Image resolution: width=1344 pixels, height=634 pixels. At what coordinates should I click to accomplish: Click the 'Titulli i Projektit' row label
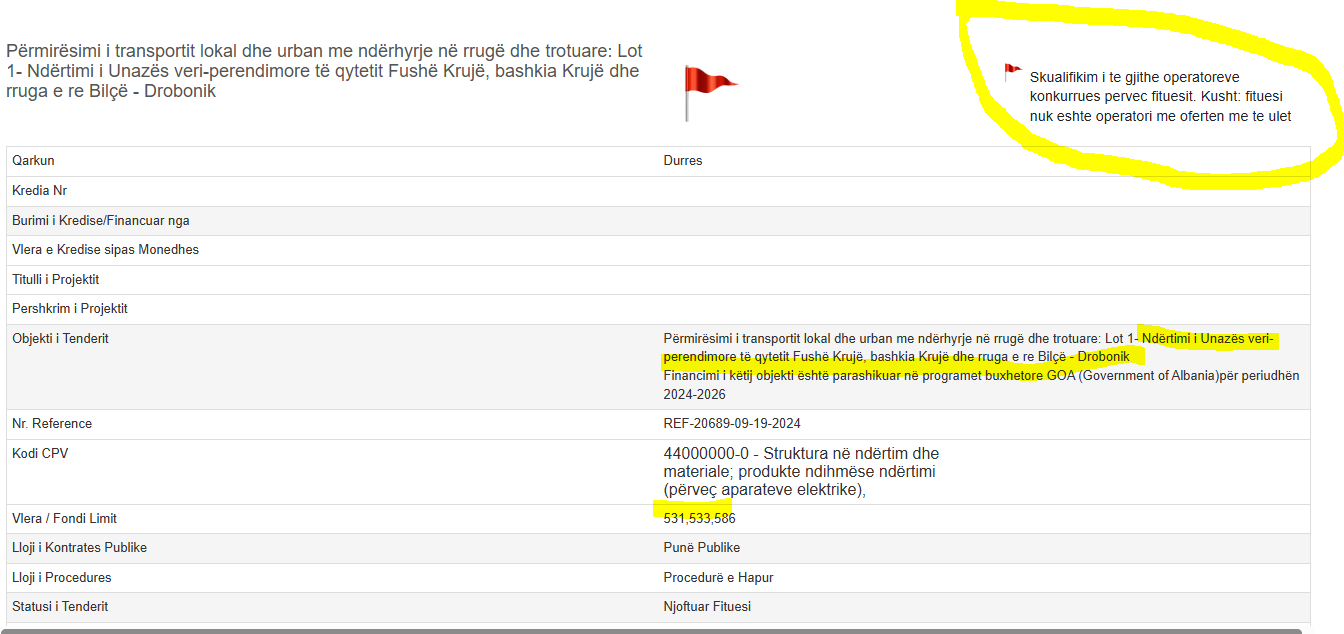[56, 280]
